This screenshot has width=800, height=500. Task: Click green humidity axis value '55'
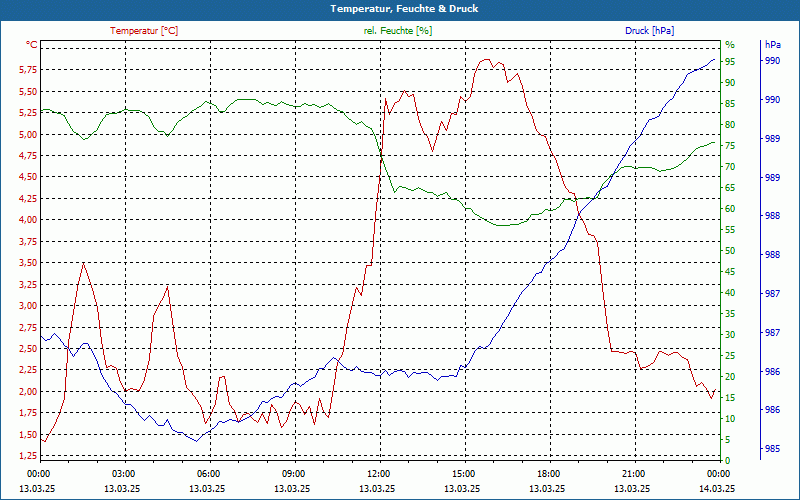point(730,230)
